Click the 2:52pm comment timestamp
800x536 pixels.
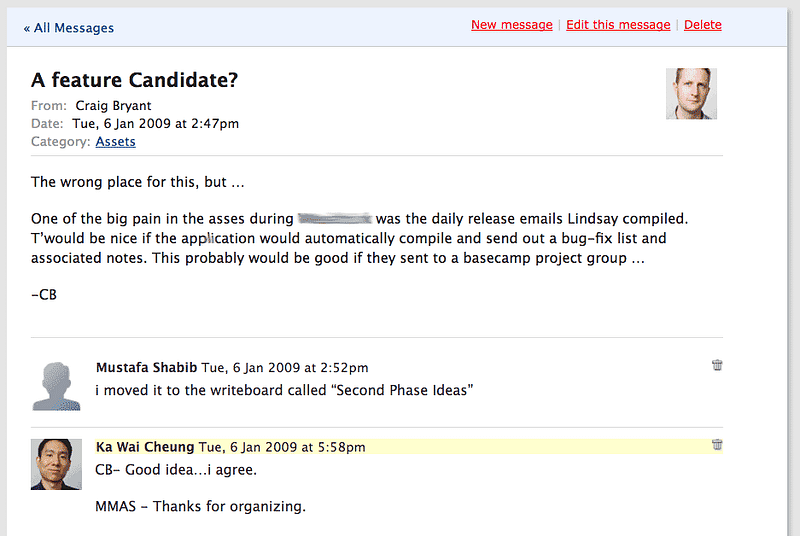click(285, 368)
